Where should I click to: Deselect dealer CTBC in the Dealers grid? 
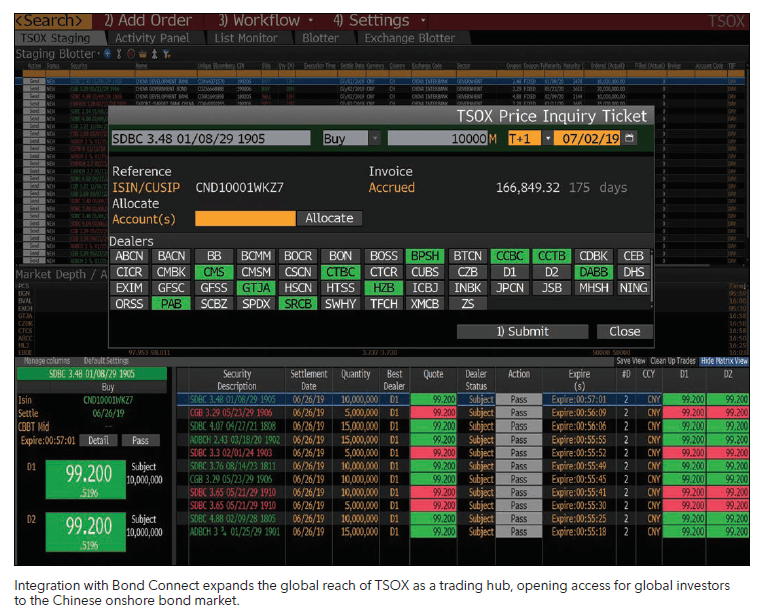click(340, 272)
